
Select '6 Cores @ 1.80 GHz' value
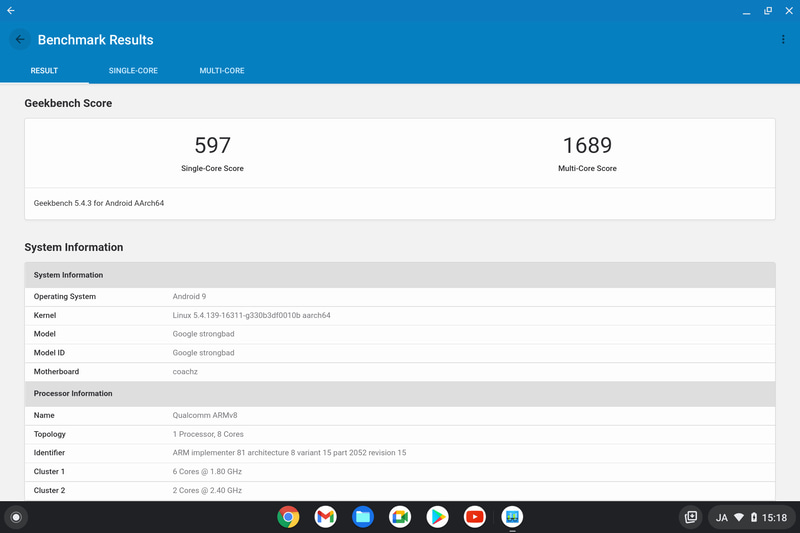[207, 471]
